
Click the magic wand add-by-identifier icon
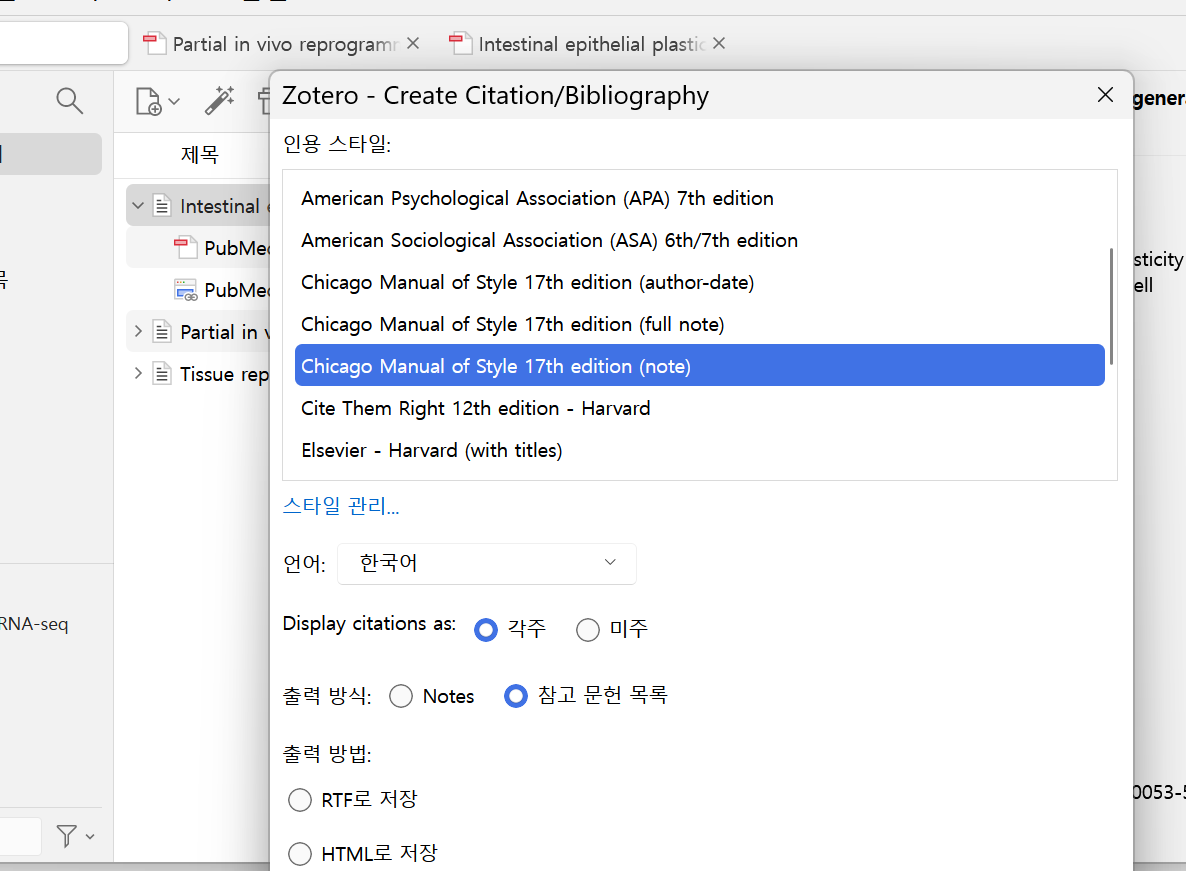[219, 101]
